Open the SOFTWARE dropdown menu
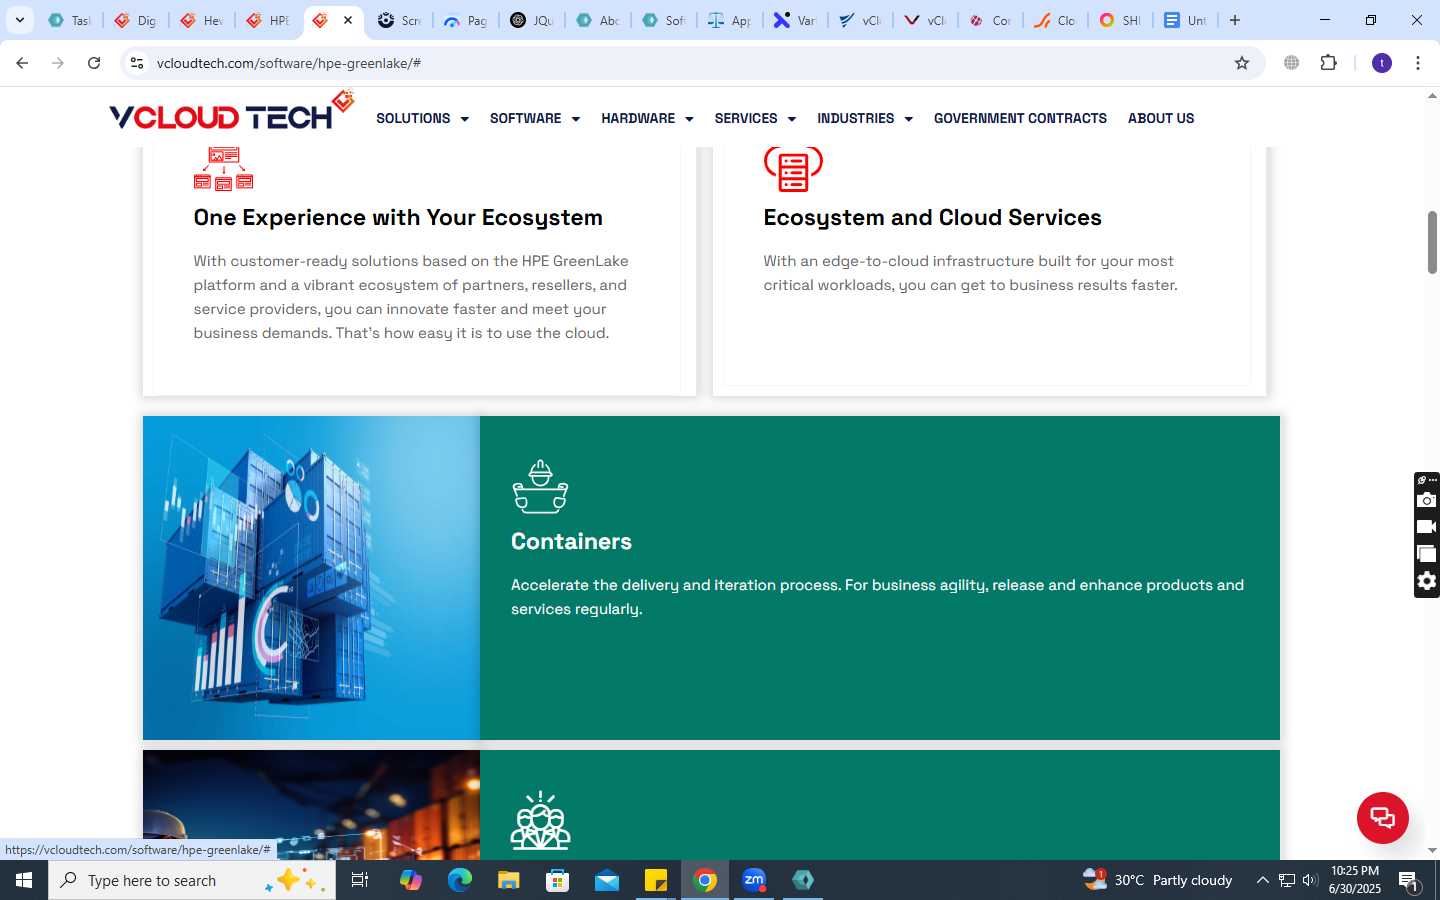The image size is (1440, 900). 534,118
